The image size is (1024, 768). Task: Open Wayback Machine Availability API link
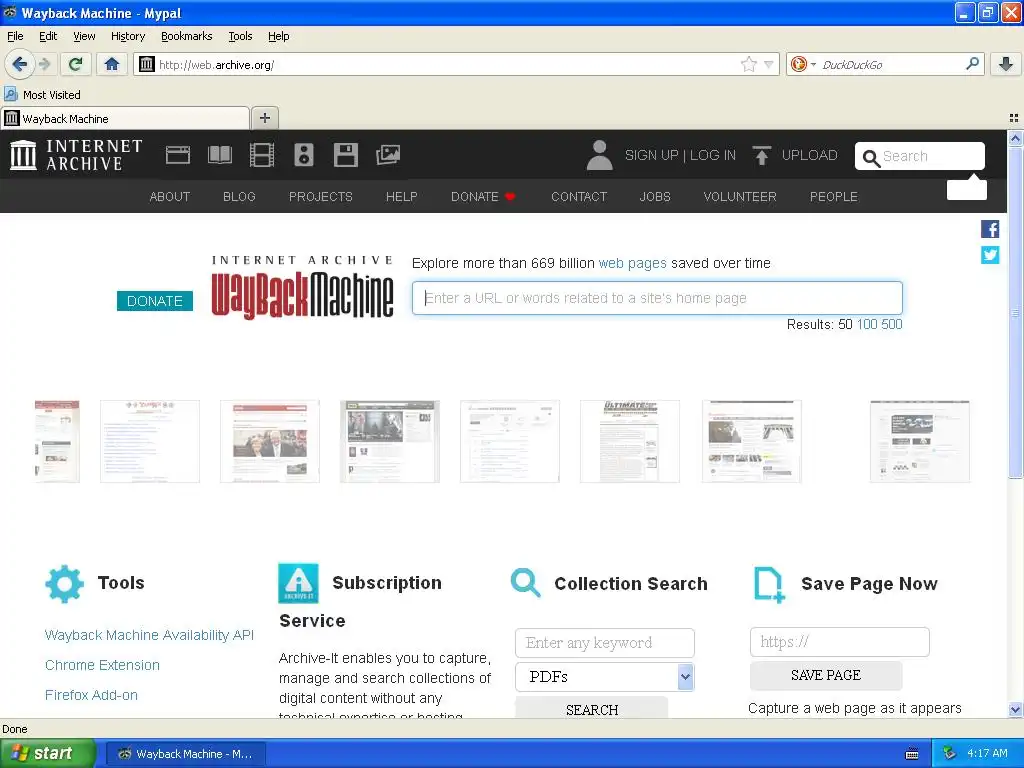(x=149, y=635)
